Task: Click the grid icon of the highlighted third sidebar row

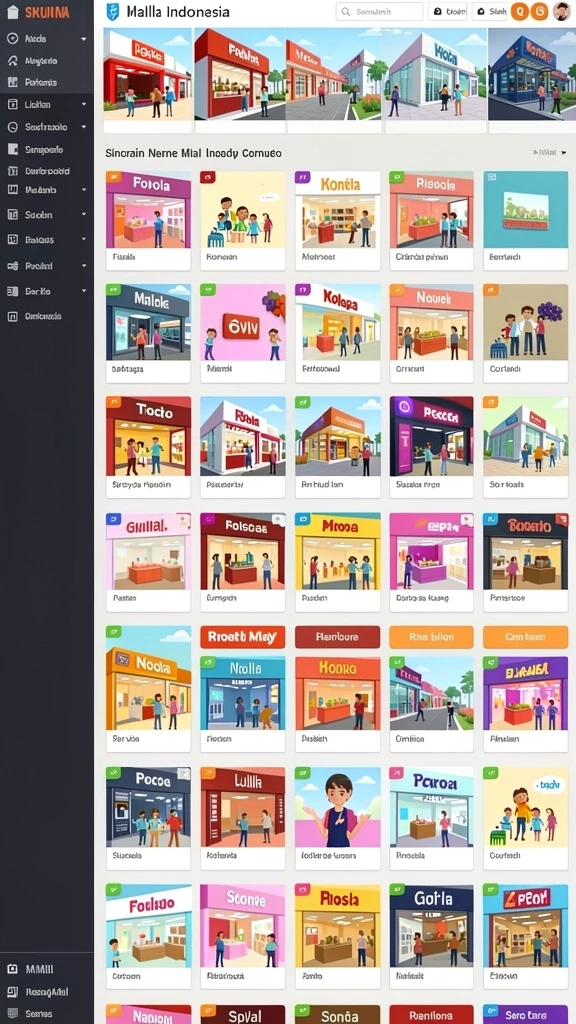Action: (12, 82)
